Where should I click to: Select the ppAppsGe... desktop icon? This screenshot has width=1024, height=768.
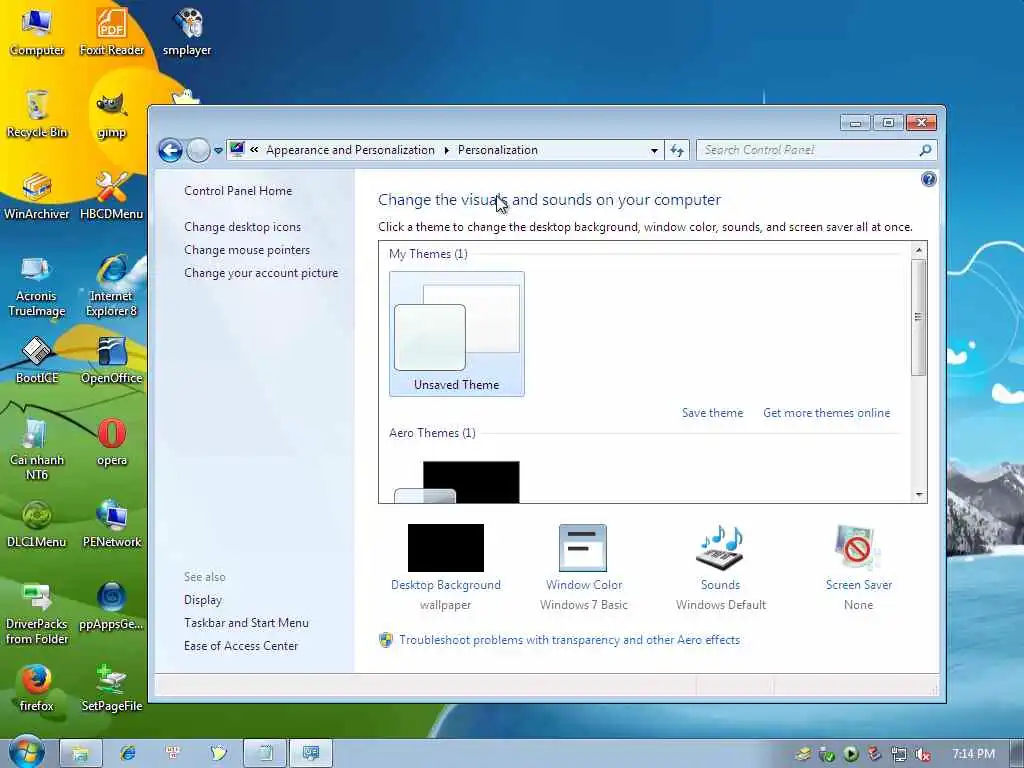click(x=112, y=607)
